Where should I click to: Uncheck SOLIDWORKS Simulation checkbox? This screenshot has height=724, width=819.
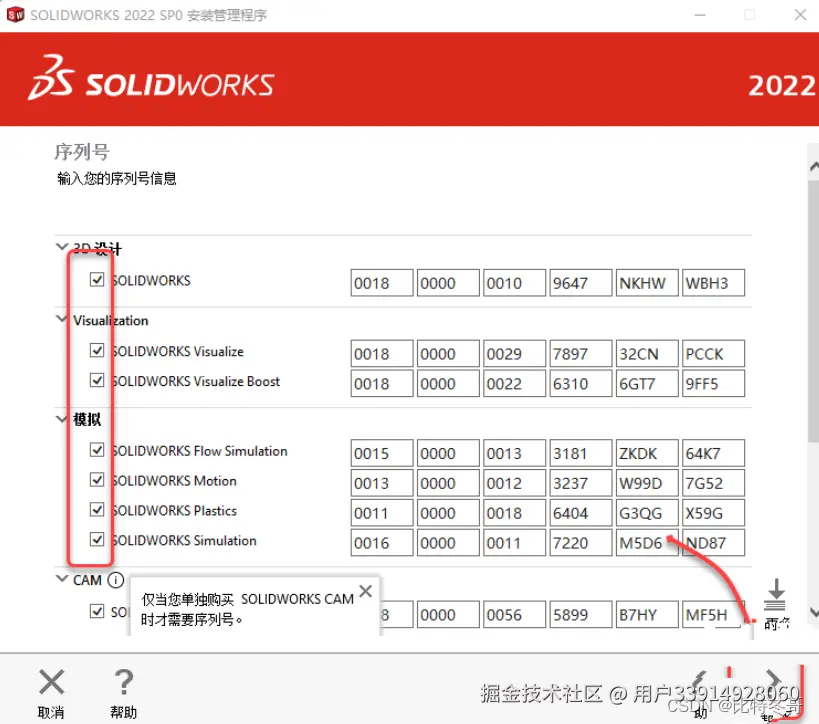point(97,539)
